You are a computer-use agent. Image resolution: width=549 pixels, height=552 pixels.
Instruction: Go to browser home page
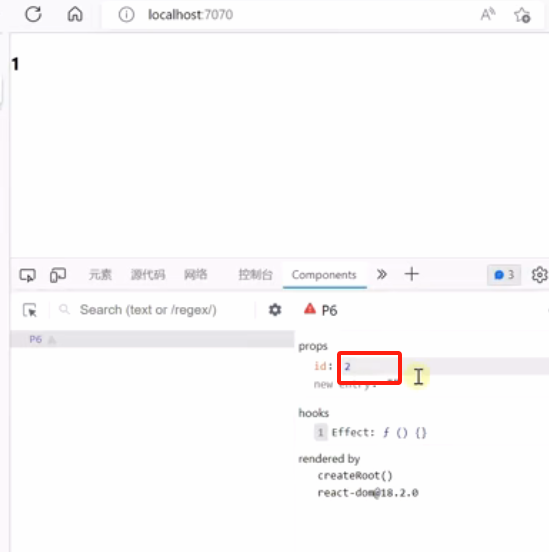tap(75, 14)
